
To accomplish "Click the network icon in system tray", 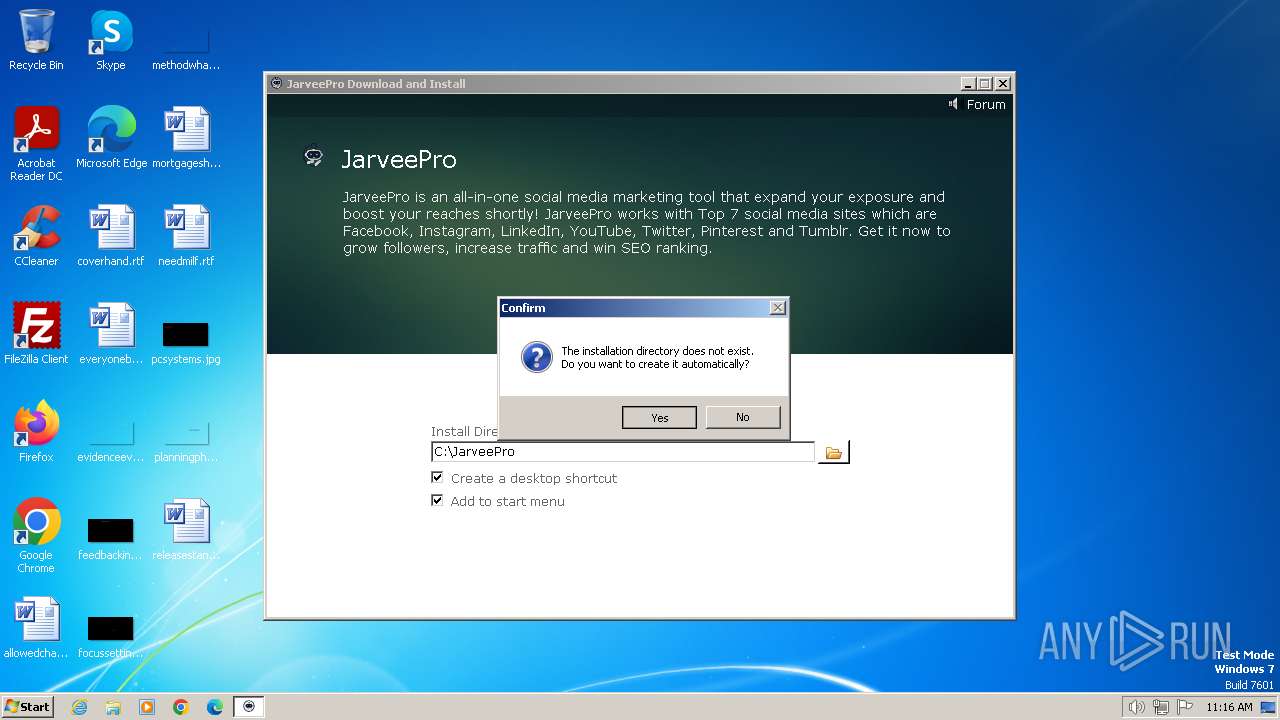I will pos(1161,707).
